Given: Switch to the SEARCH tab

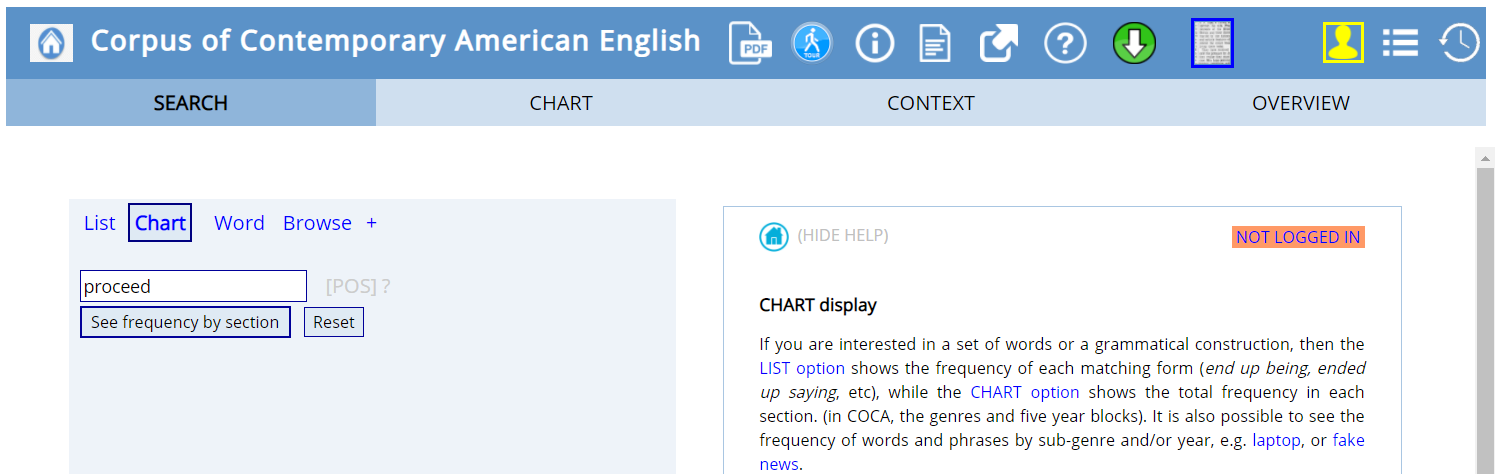Looking at the screenshot, I should pyautogui.click(x=191, y=103).
